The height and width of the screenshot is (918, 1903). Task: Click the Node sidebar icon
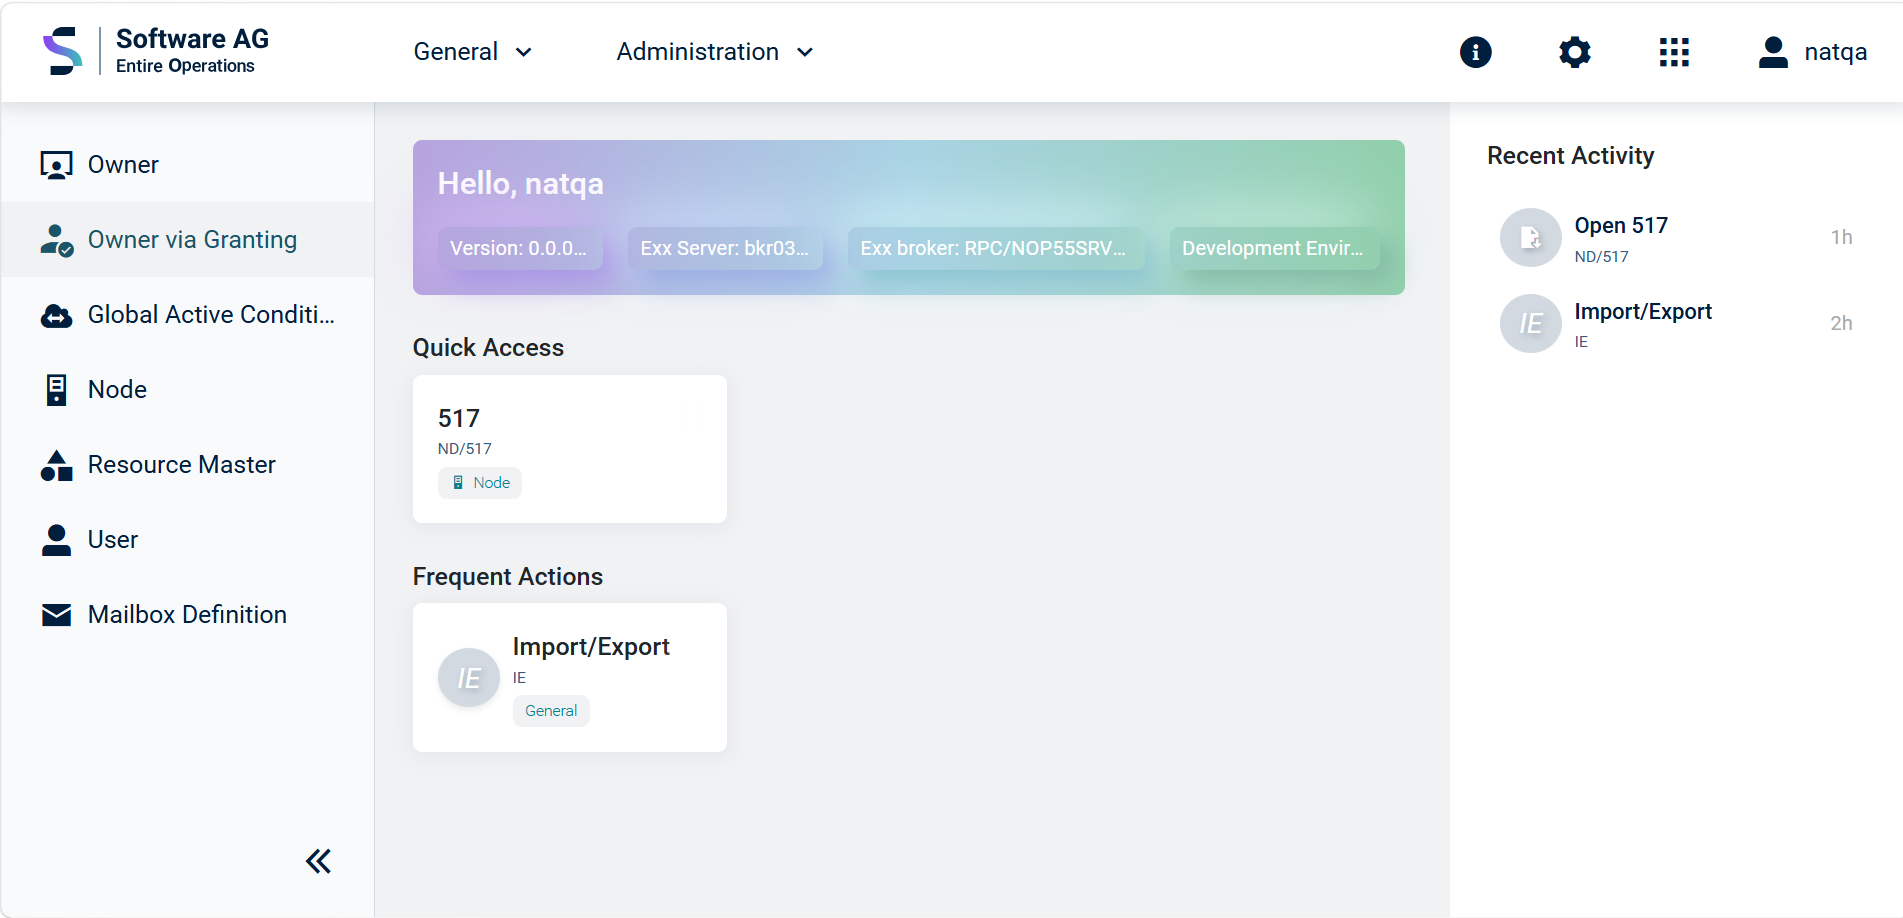pyautogui.click(x=56, y=390)
